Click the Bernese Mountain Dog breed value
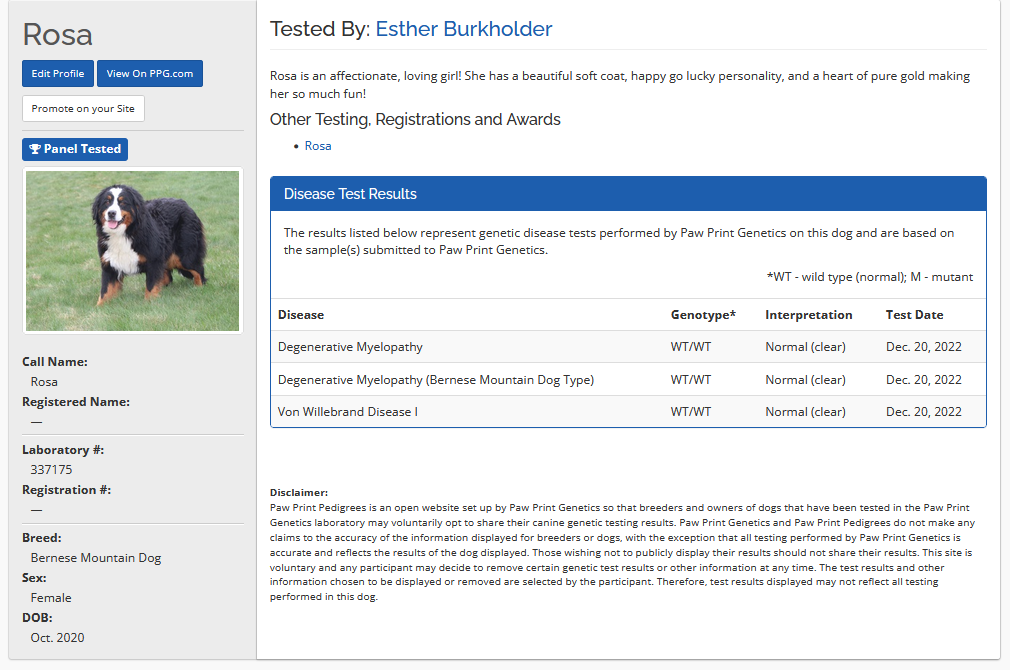 [96, 558]
